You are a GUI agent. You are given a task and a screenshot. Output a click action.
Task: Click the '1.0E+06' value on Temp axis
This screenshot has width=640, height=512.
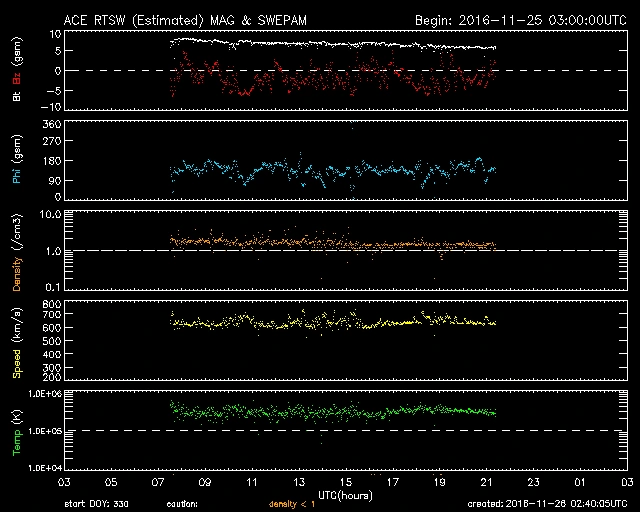(x=45, y=394)
